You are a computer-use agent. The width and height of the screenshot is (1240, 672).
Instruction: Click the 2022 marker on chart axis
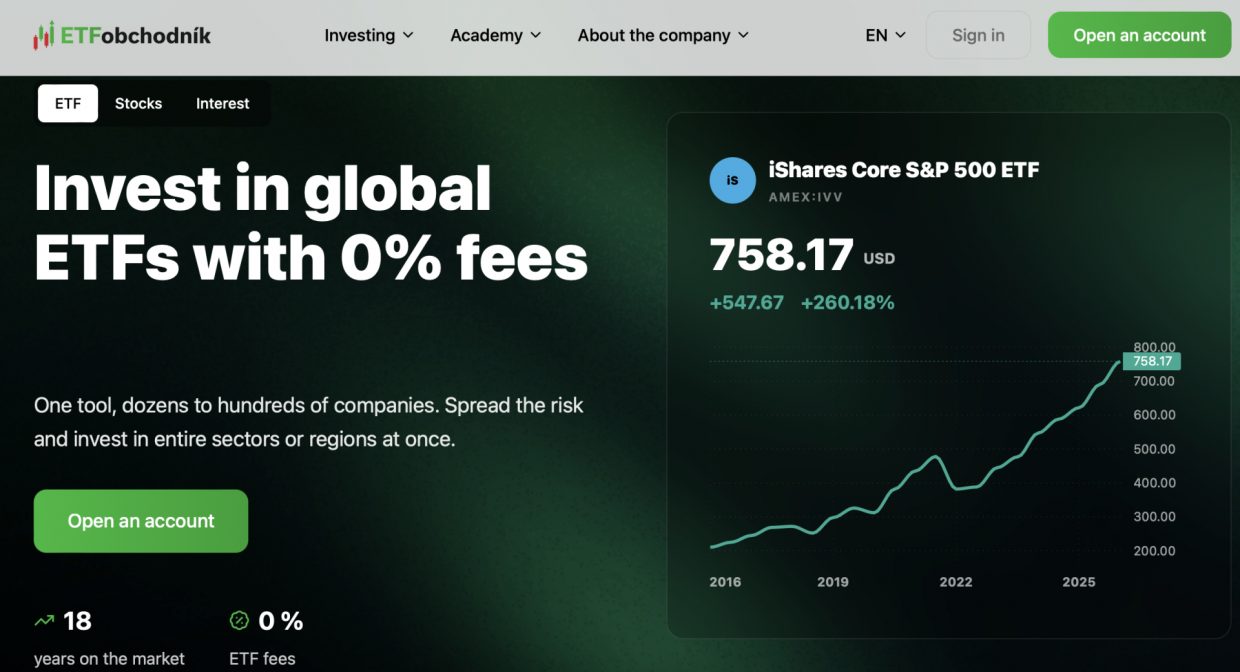956,582
